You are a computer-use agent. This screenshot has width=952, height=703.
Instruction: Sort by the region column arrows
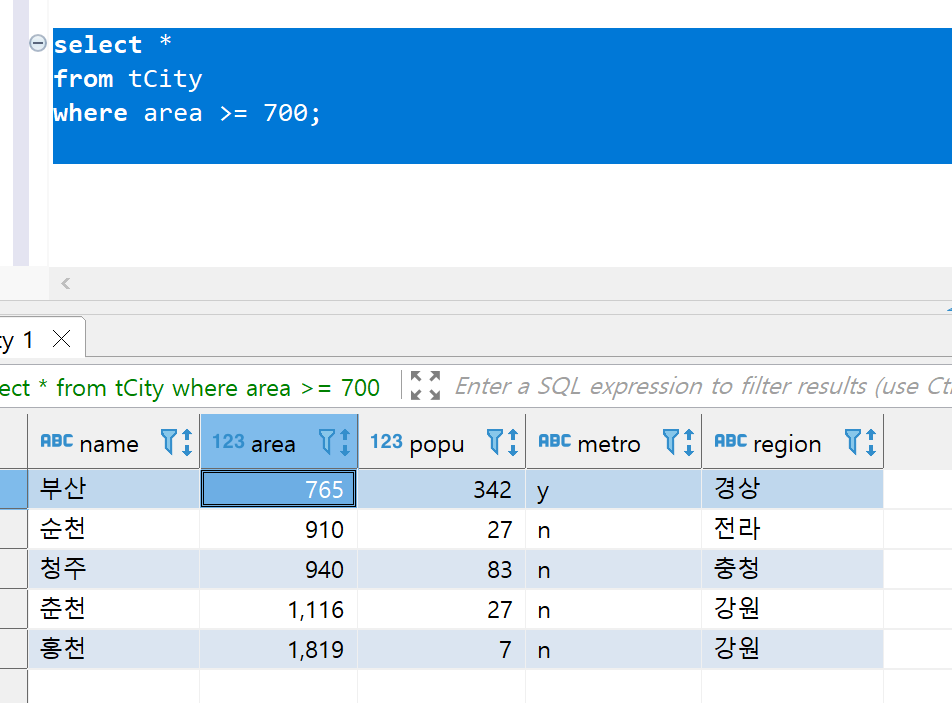pyautogui.click(x=871, y=442)
